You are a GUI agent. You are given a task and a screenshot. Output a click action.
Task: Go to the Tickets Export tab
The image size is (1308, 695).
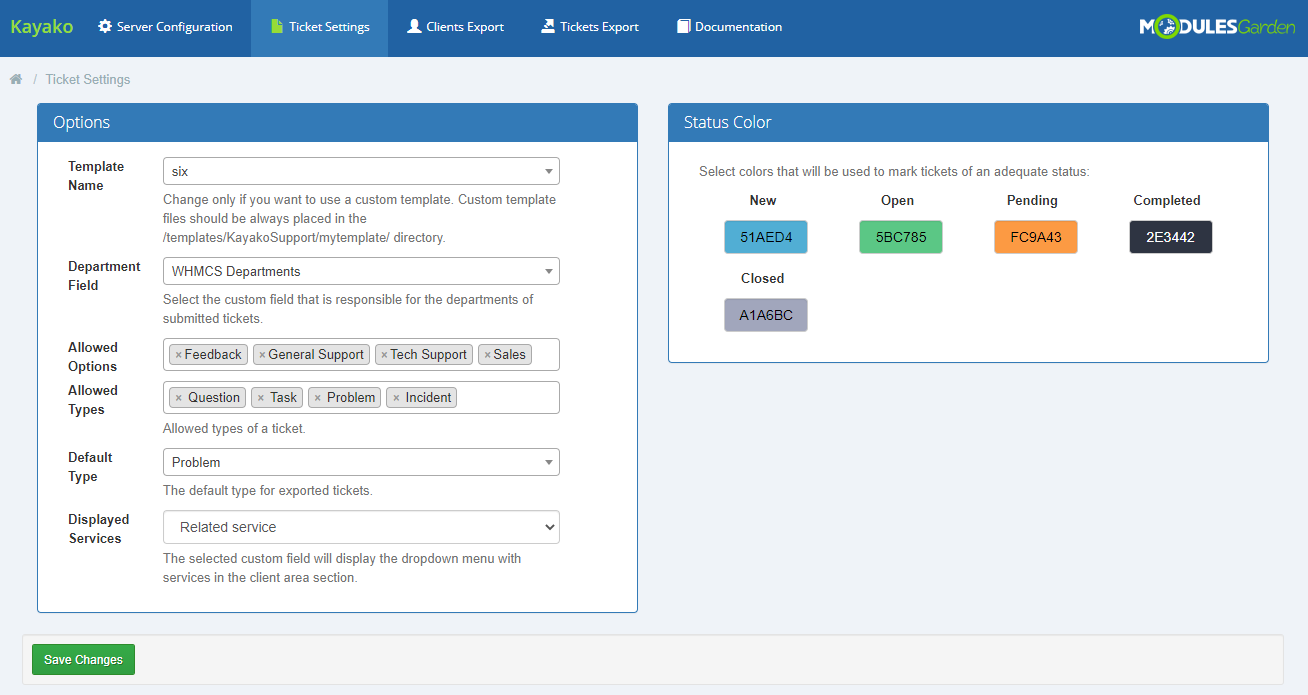point(590,28)
